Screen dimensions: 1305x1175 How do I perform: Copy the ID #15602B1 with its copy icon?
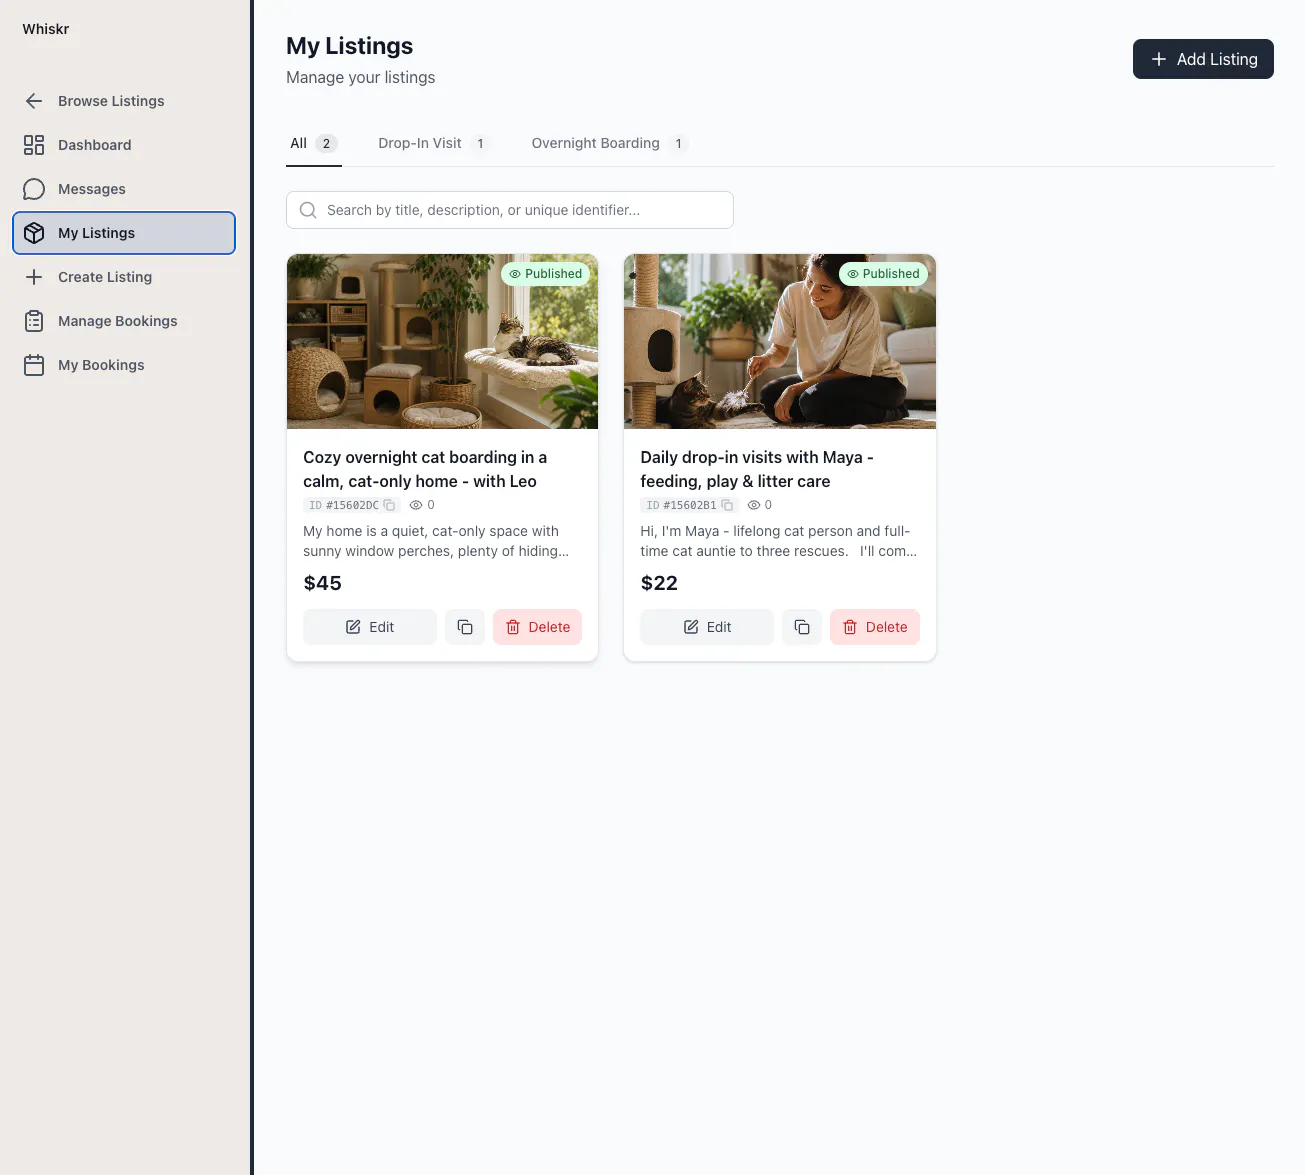pyautogui.click(x=727, y=505)
